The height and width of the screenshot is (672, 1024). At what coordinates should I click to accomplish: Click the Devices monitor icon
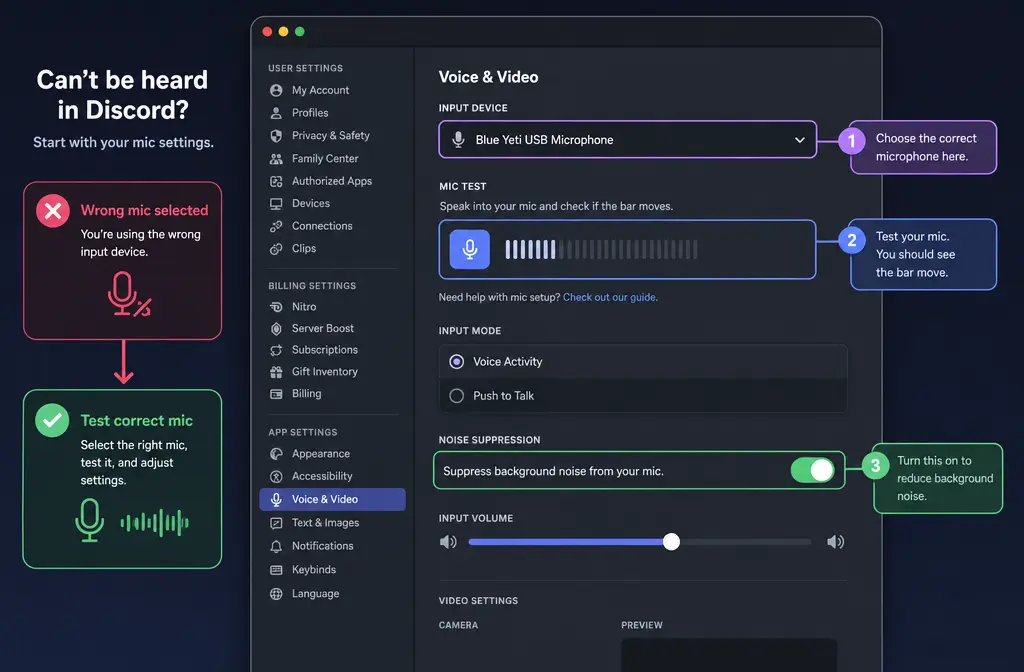[276, 204]
